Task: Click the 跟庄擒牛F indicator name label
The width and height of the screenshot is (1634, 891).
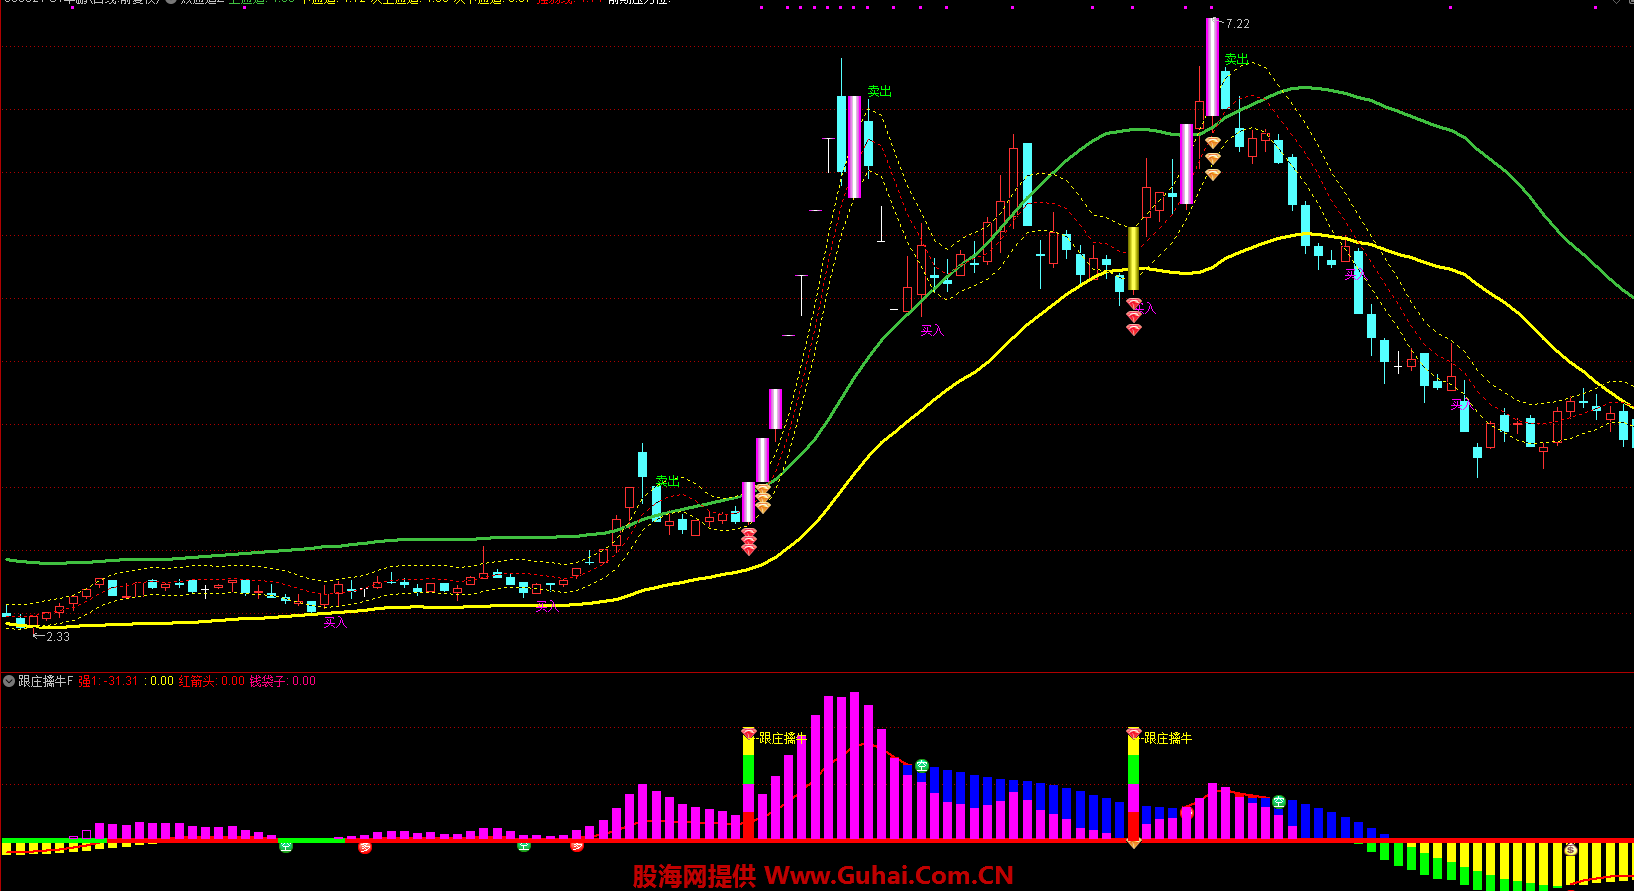Action: coord(46,681)
